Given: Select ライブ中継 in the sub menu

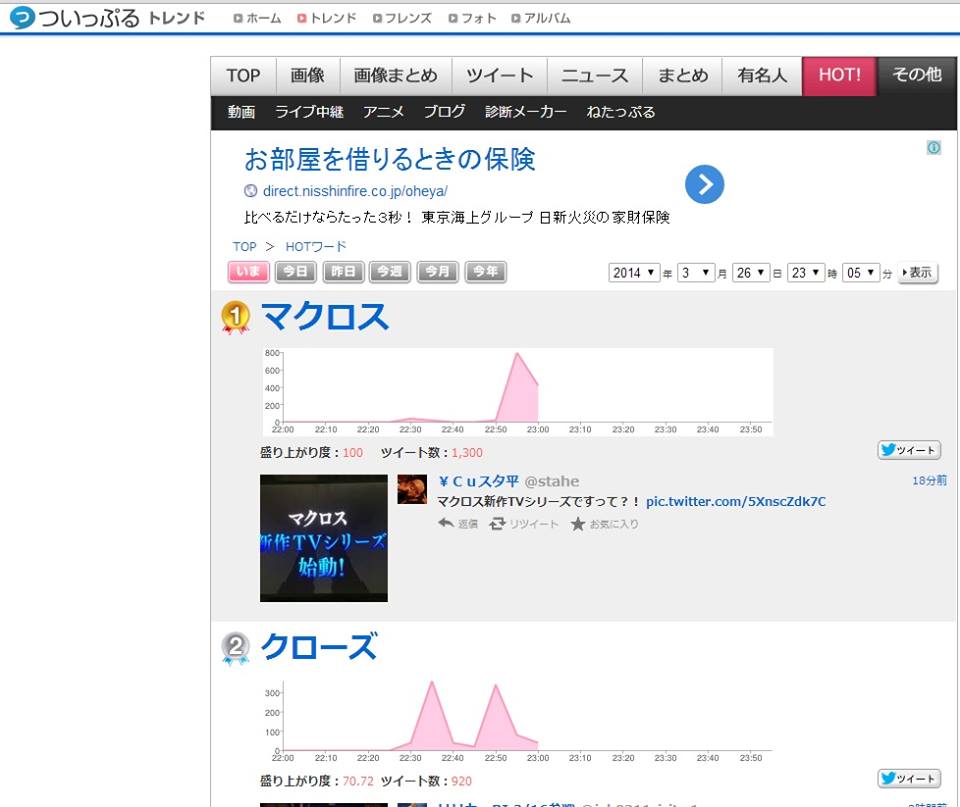Looking at the screenshot, I should 309,112.
